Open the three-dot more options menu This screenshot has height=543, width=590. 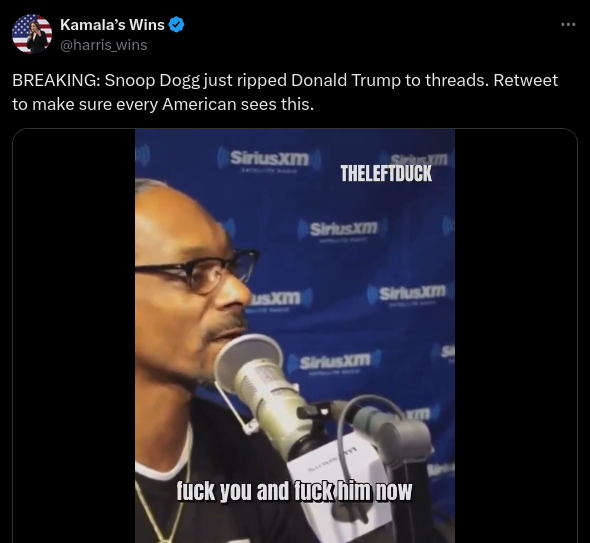568,24
